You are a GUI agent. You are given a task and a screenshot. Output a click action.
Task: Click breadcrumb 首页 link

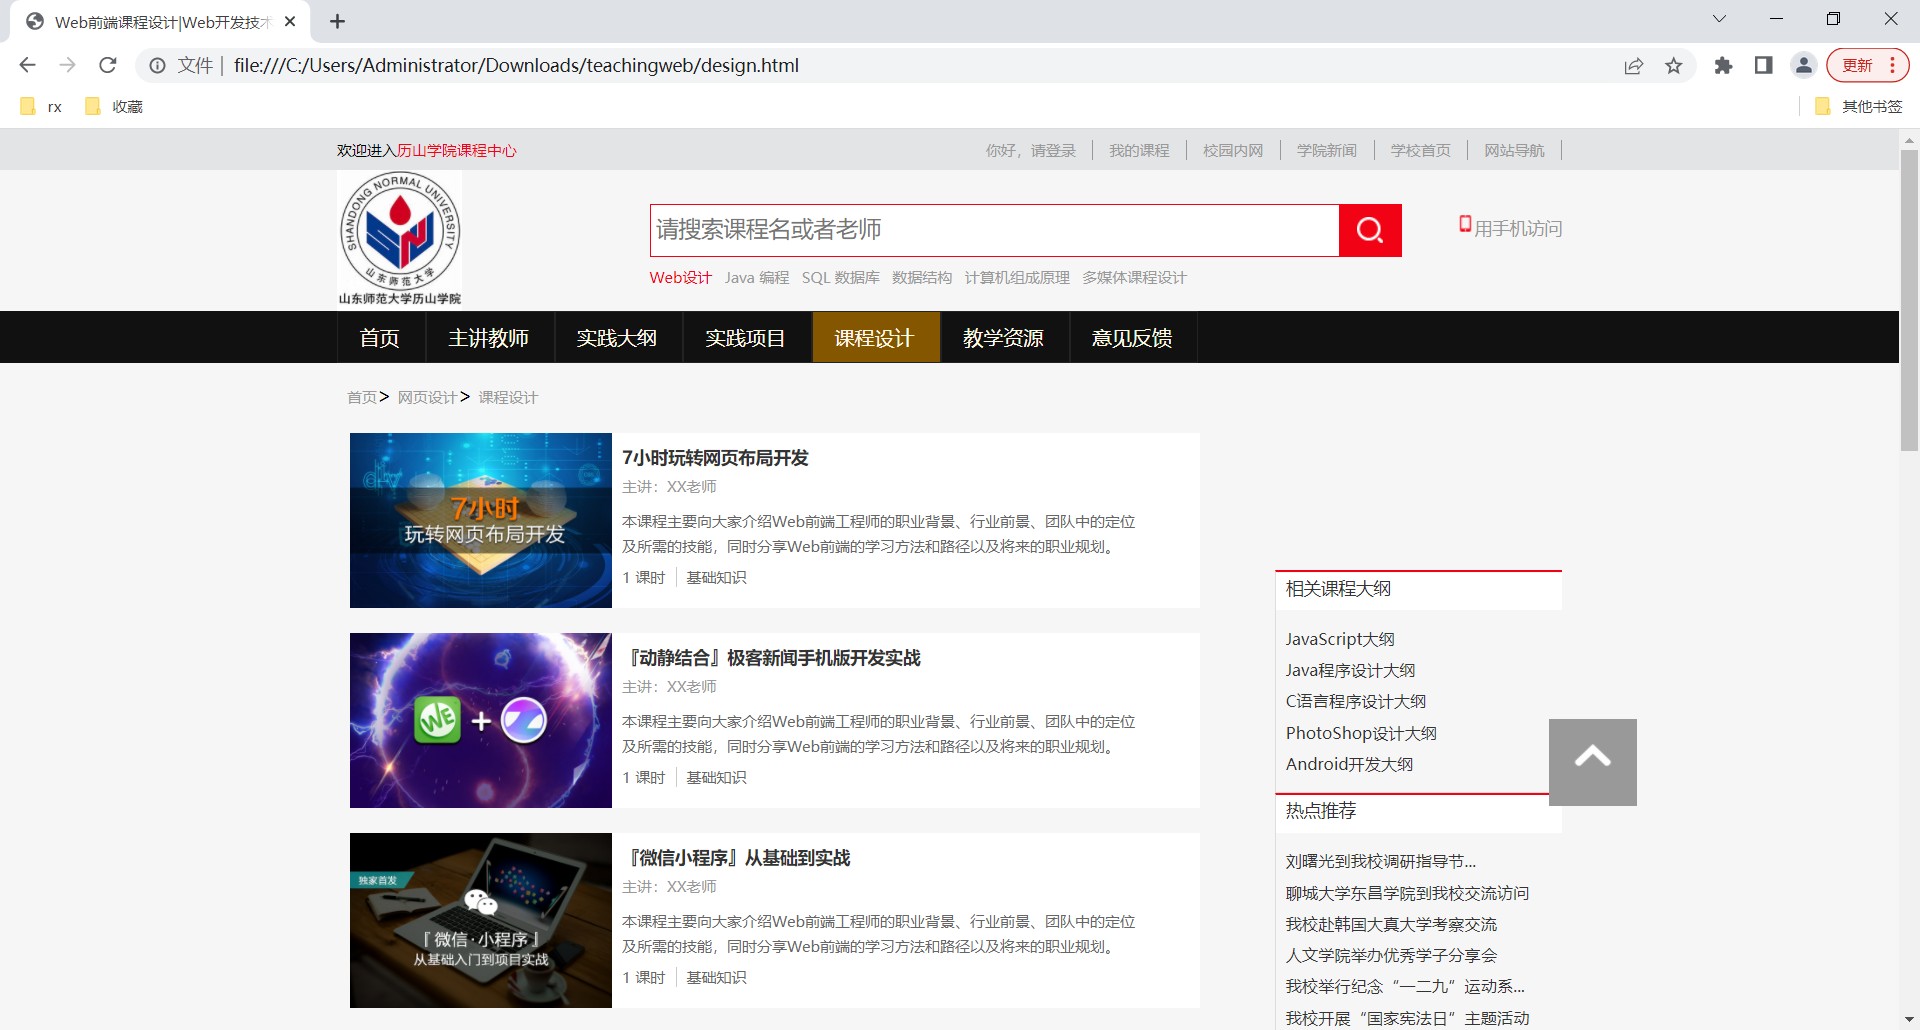tap(362, 397)
